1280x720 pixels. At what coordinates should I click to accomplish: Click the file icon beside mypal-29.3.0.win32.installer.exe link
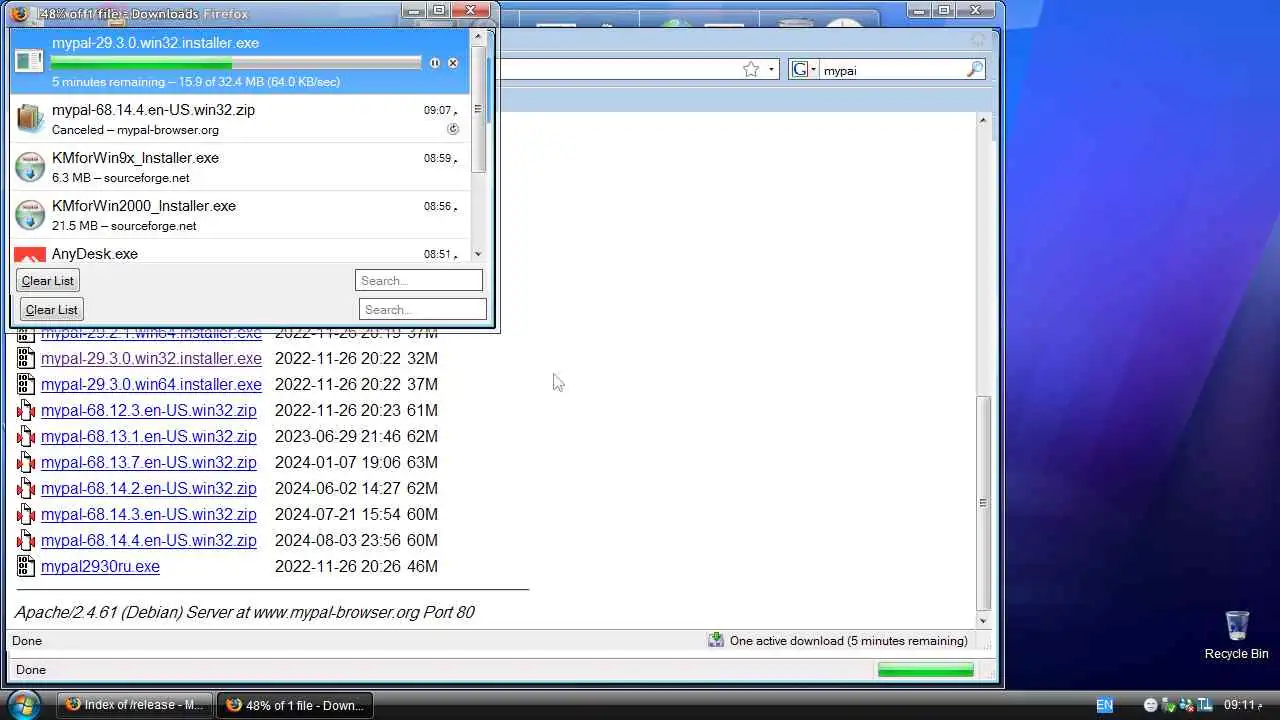click(x=26, y=358)
